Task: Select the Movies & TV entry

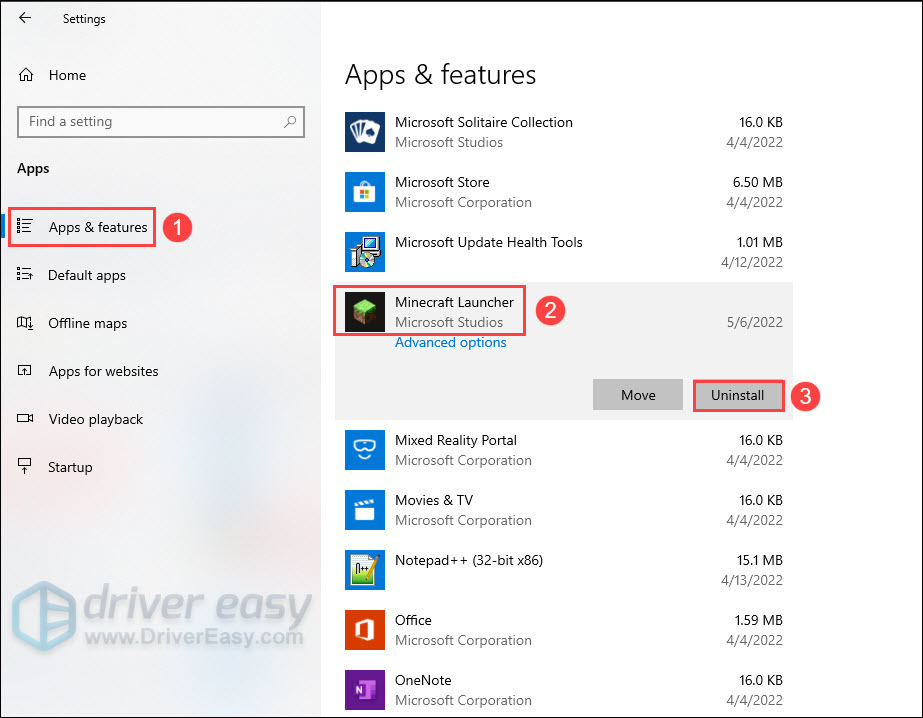Action: click(x=563, y=510)
